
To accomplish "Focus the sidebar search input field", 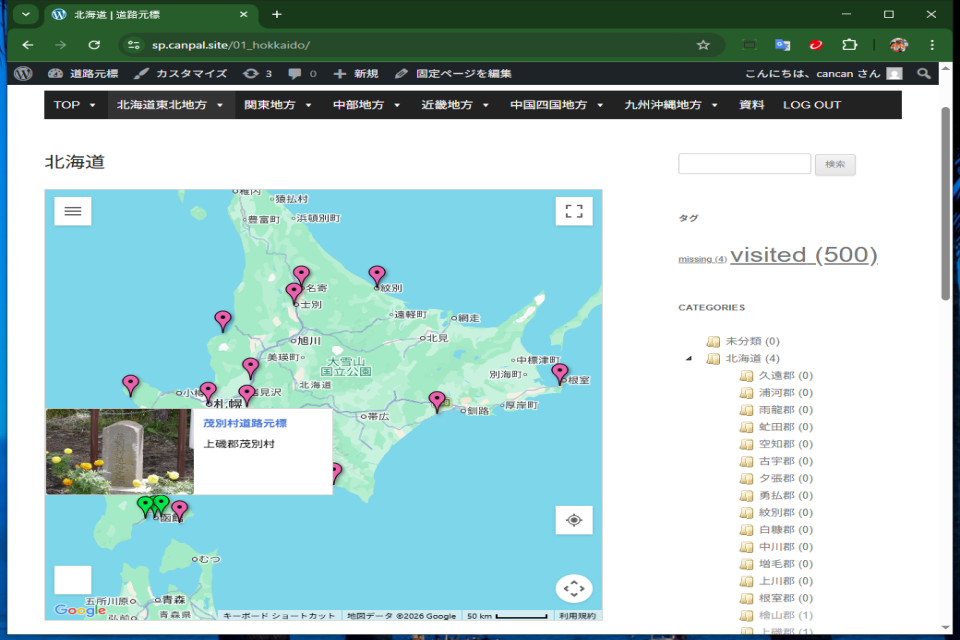I will tap(744, 164).
